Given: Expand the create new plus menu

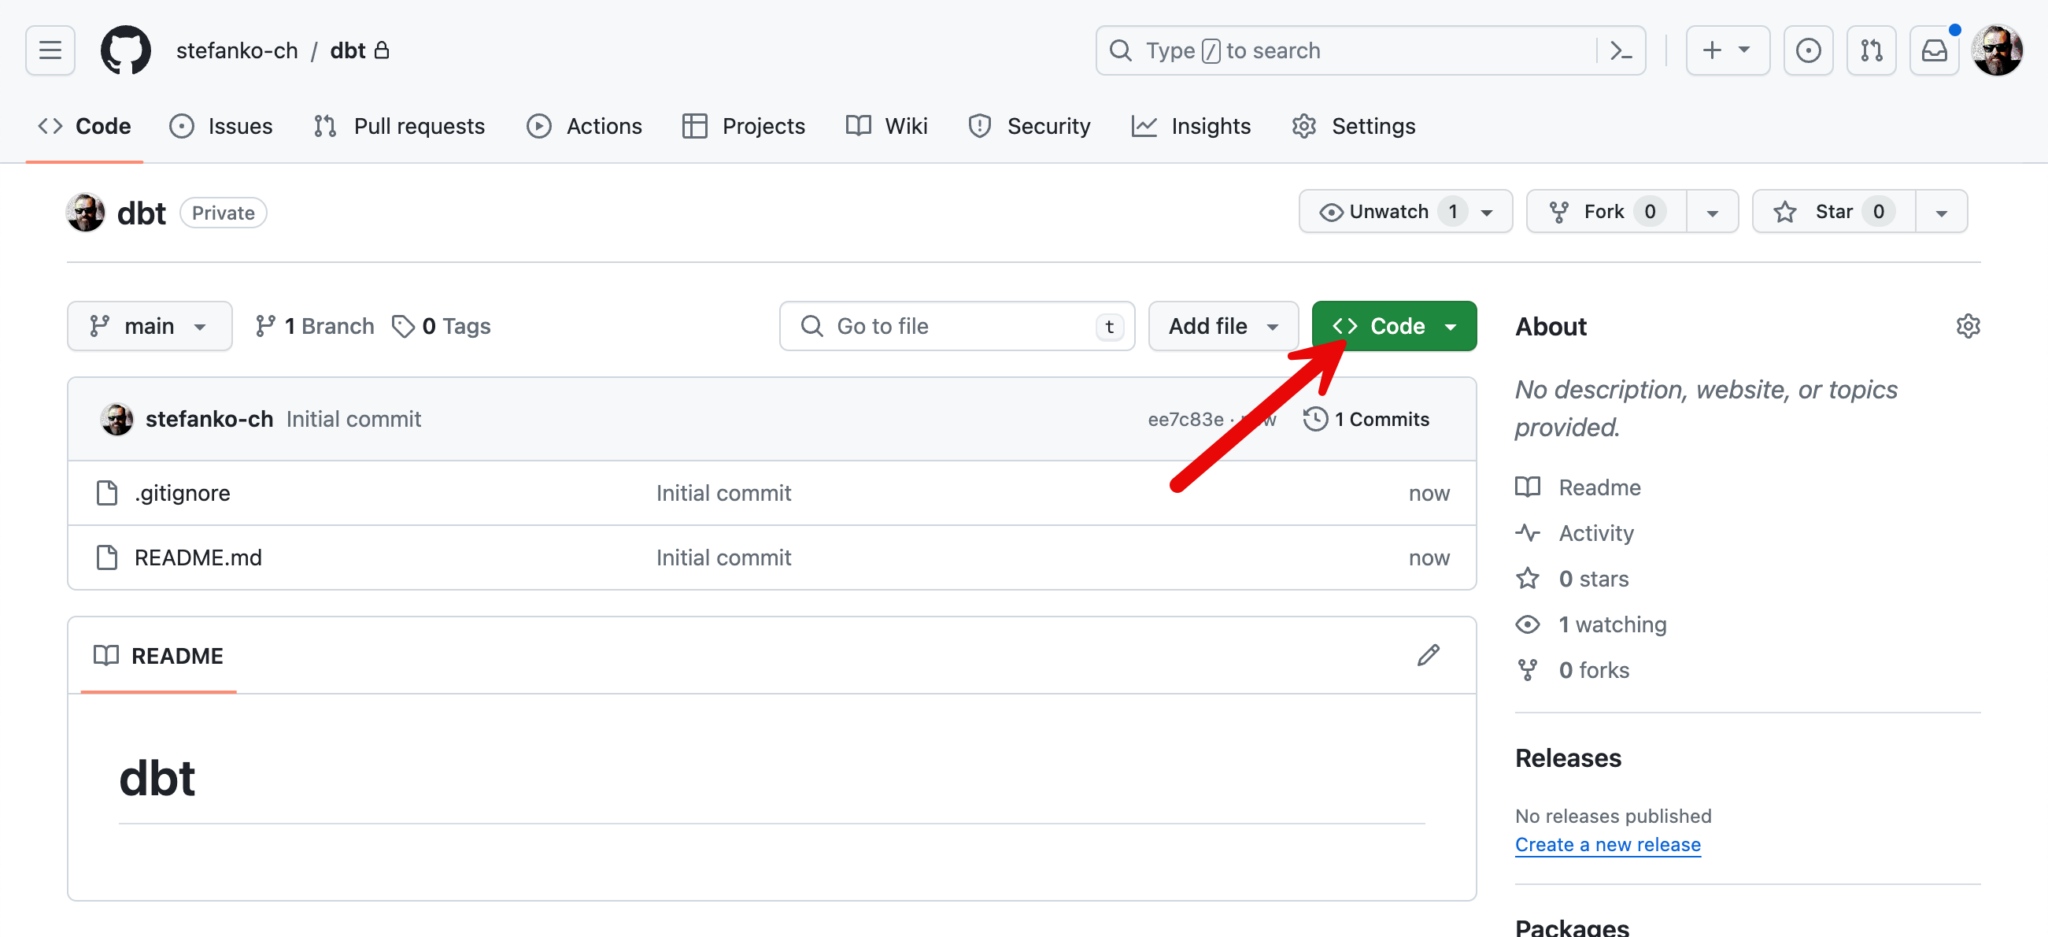Looking at the screenshot, I should coord(1727,51).
